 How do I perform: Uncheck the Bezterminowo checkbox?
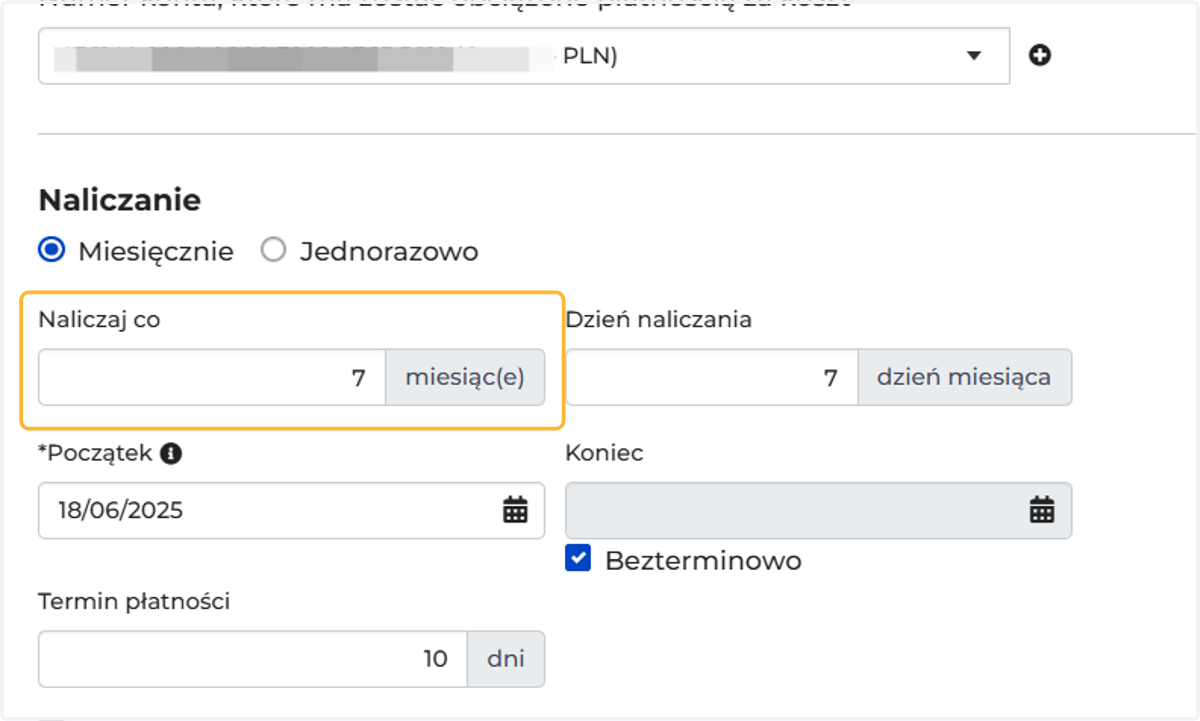pyautogui.click(x=578, y=558)
